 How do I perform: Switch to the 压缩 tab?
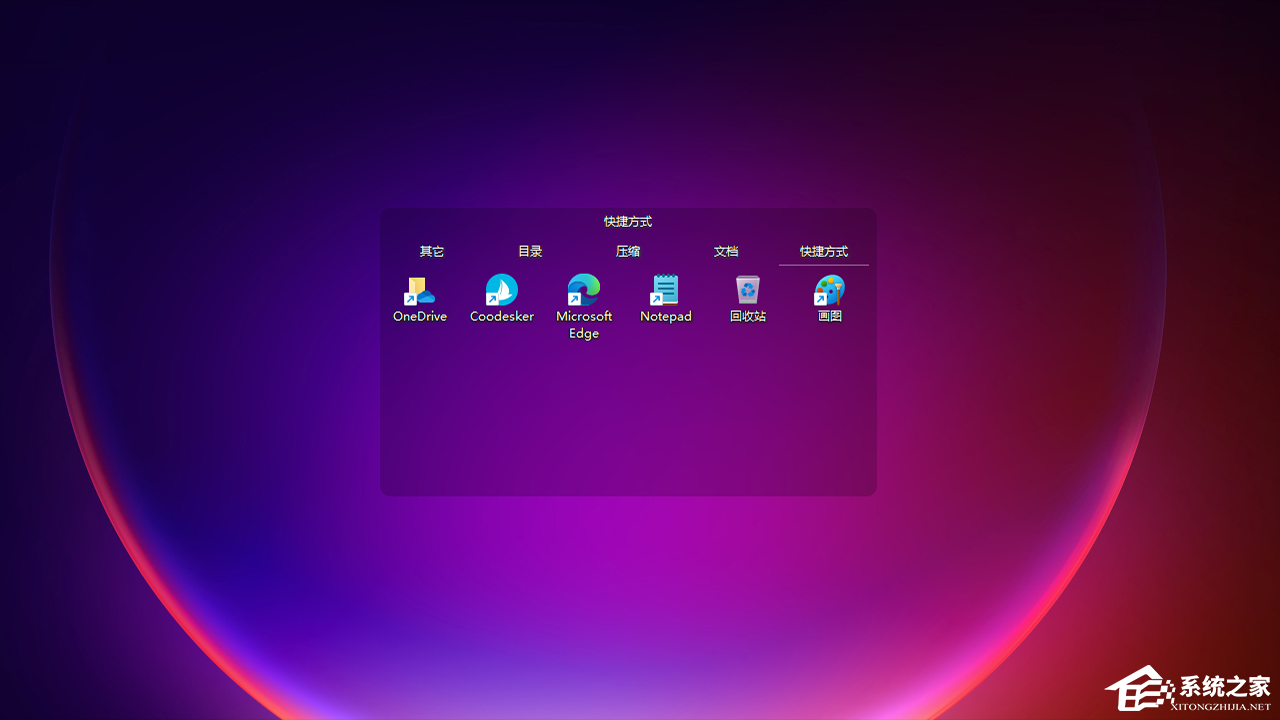[628, 252]
